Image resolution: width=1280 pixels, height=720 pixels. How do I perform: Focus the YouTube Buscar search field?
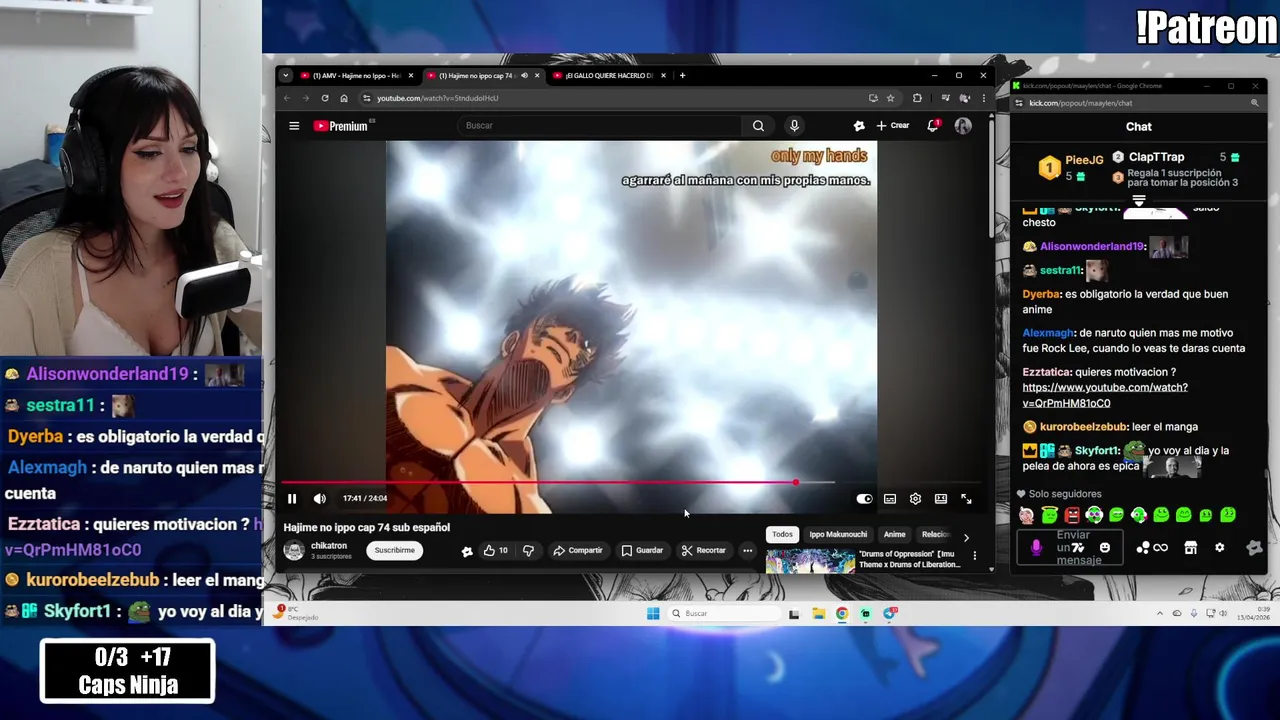[600, 125]
